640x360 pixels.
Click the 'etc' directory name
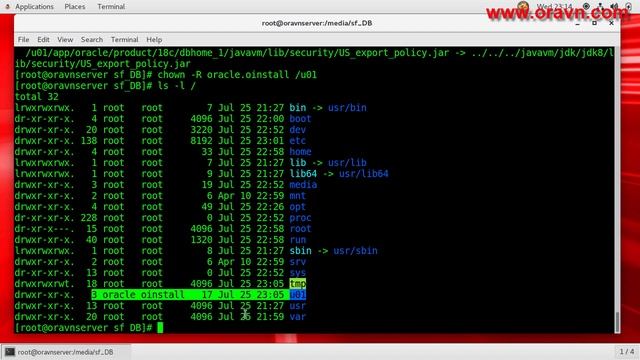[x=298, y=141]
